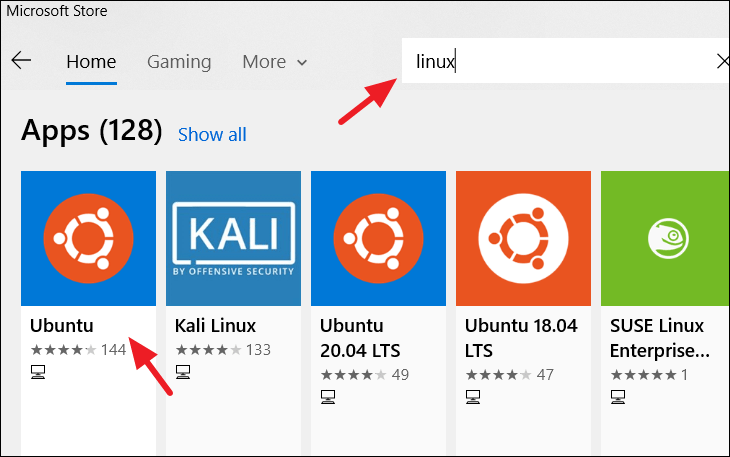Click the PC device icon under Ubuntu
The height and width of the screenshot is (457, 730).
(x=38, y=372)
